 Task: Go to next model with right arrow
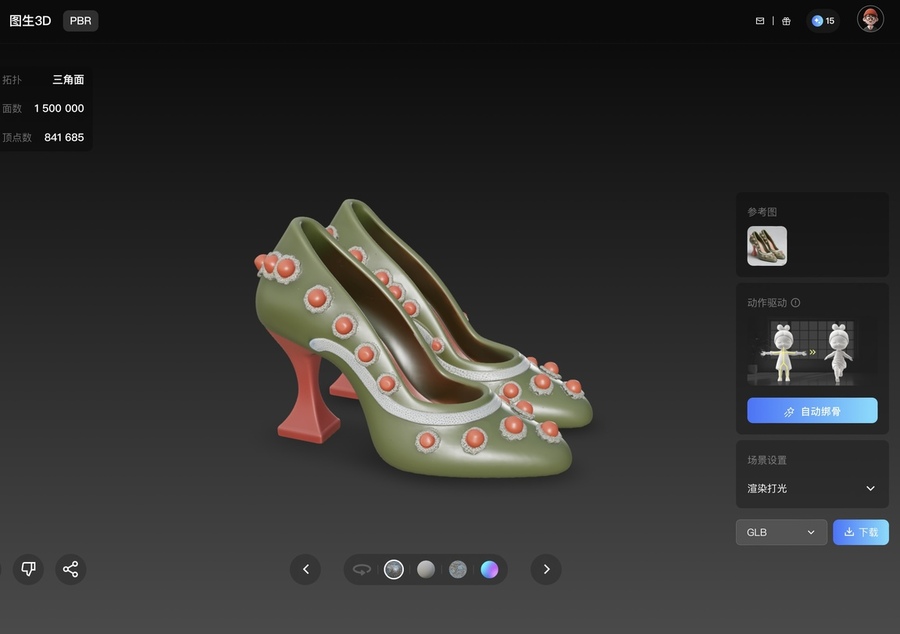pos(546,569)
